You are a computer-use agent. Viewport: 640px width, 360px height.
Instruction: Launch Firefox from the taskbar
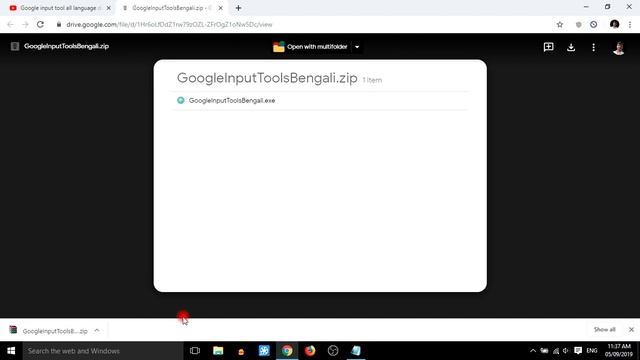[x=310, y=351]
